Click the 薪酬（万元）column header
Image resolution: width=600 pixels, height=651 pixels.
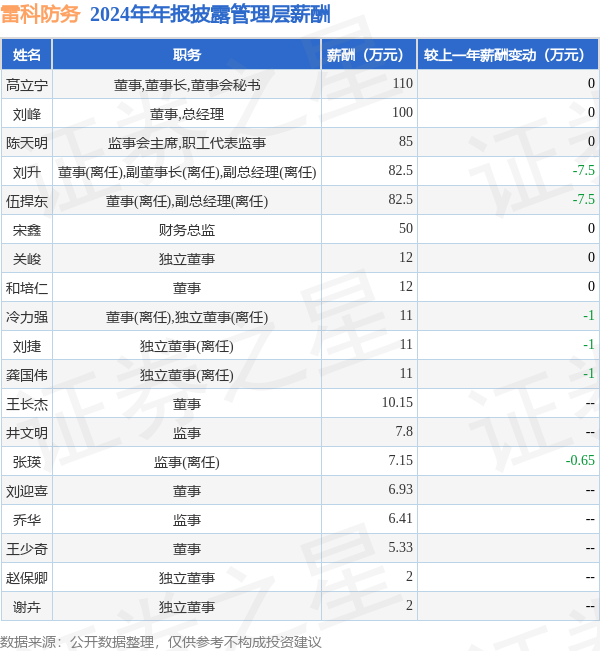[369, 54]
